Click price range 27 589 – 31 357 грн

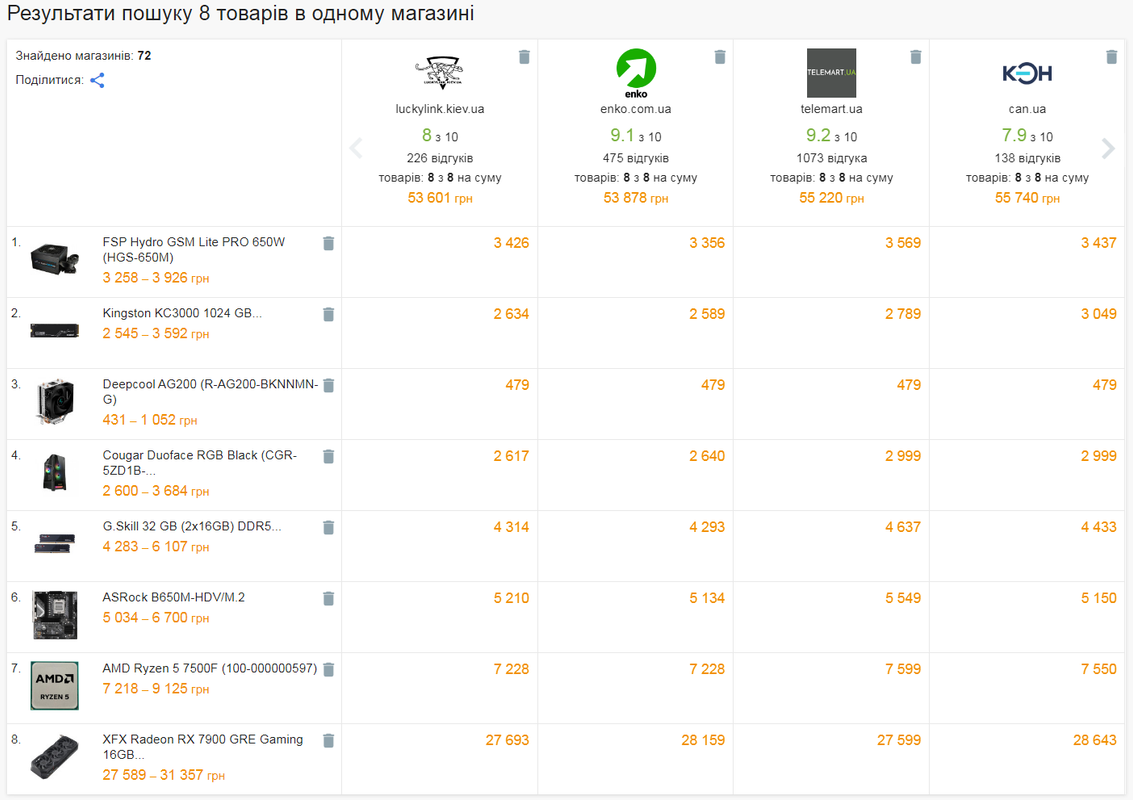(163, 775)
